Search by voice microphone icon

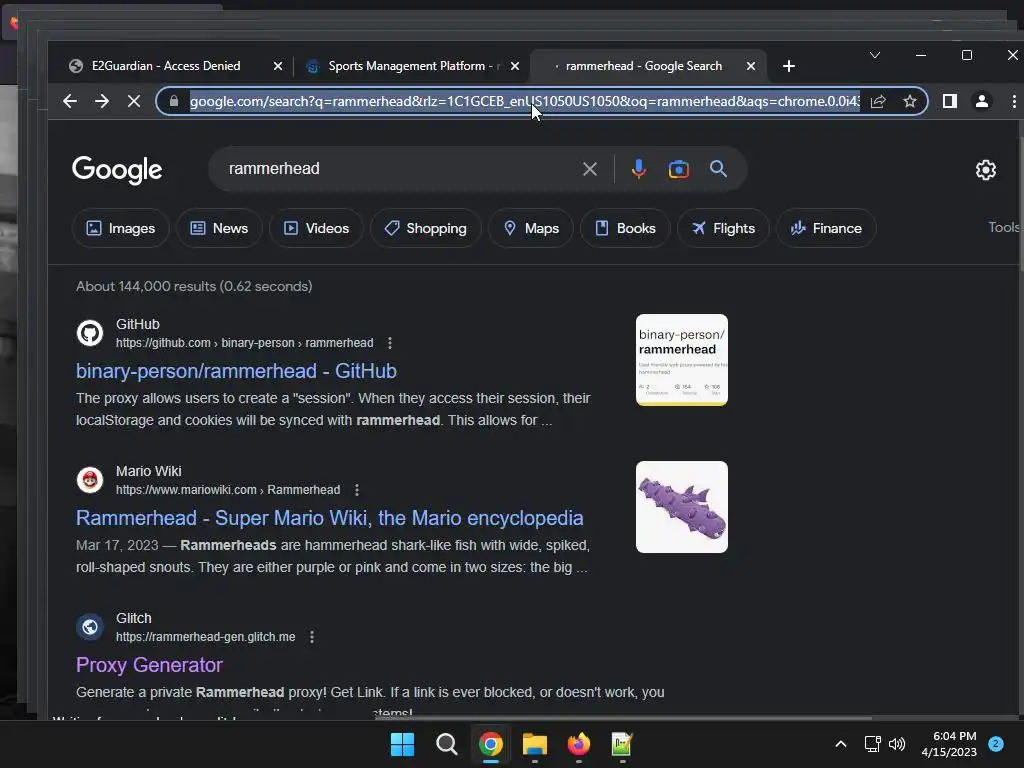[639, 169]
